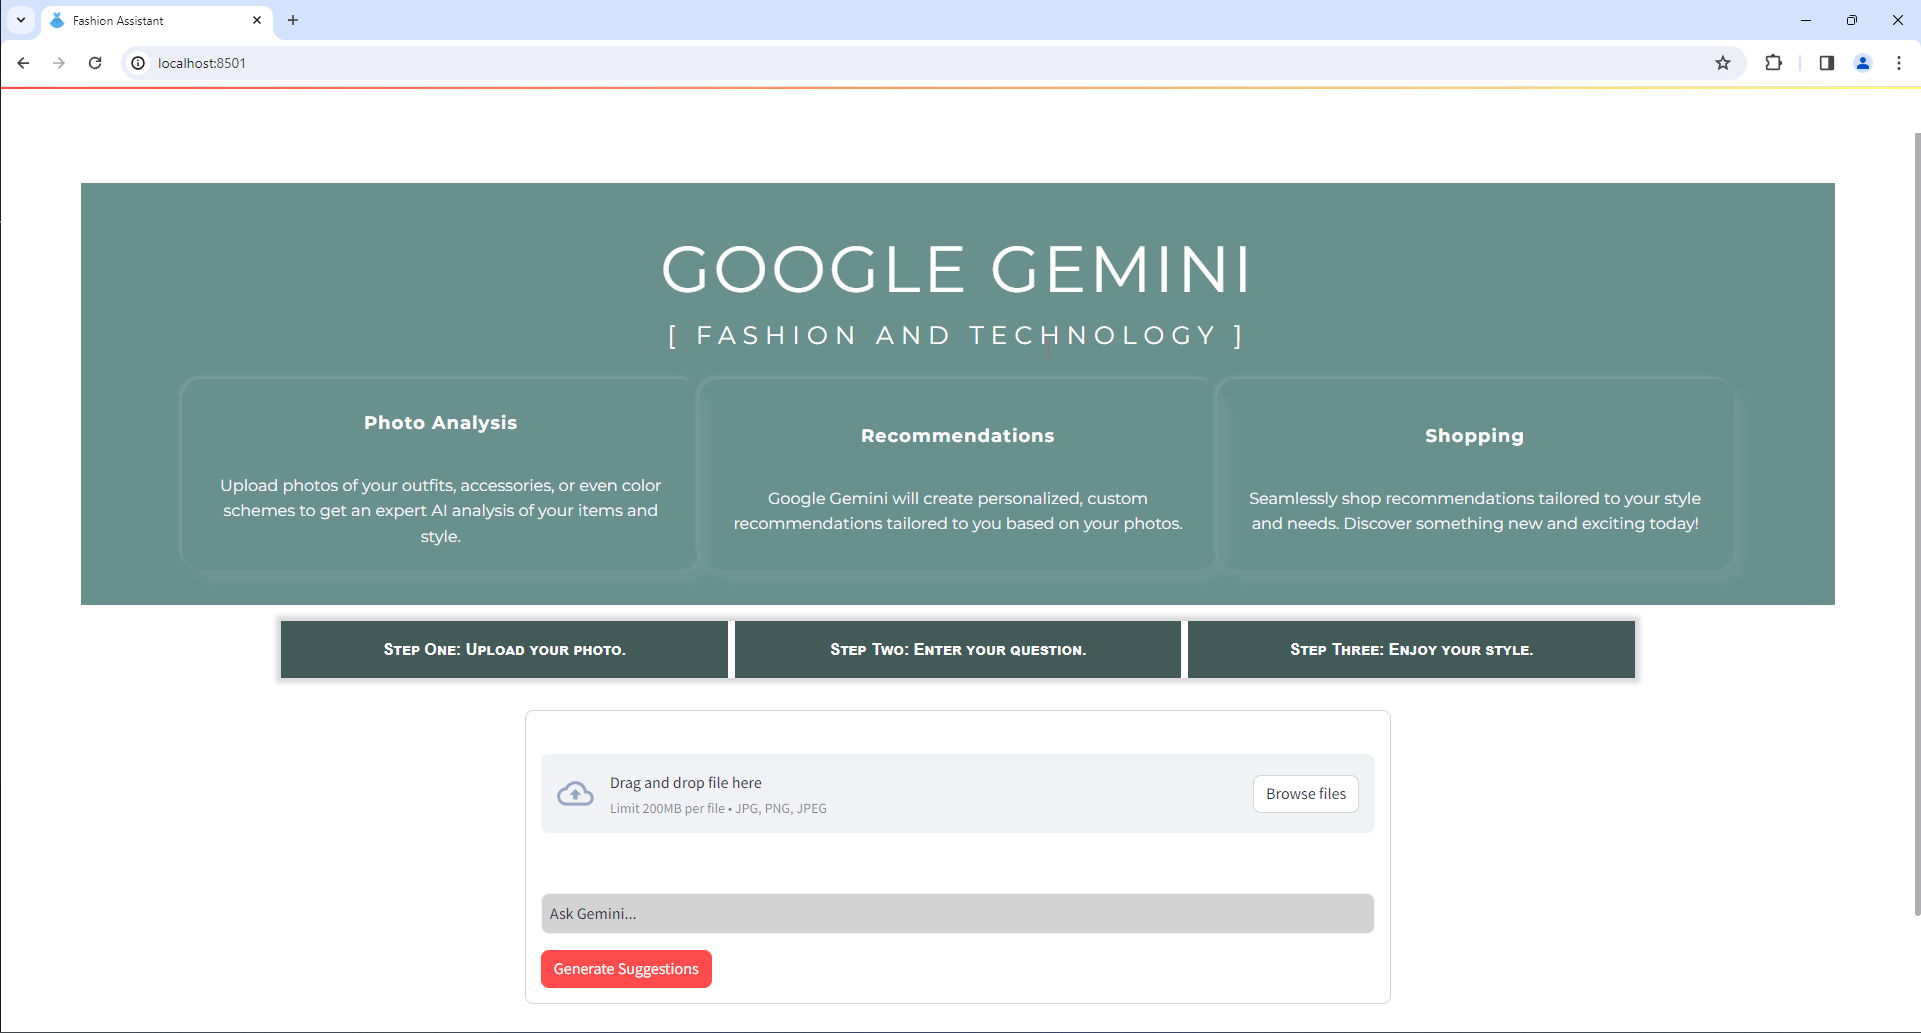Viewport: 1921px width, 1033px height.
Task: Click Step One: Upload Your Photo banner
Action: pos(504,650)
